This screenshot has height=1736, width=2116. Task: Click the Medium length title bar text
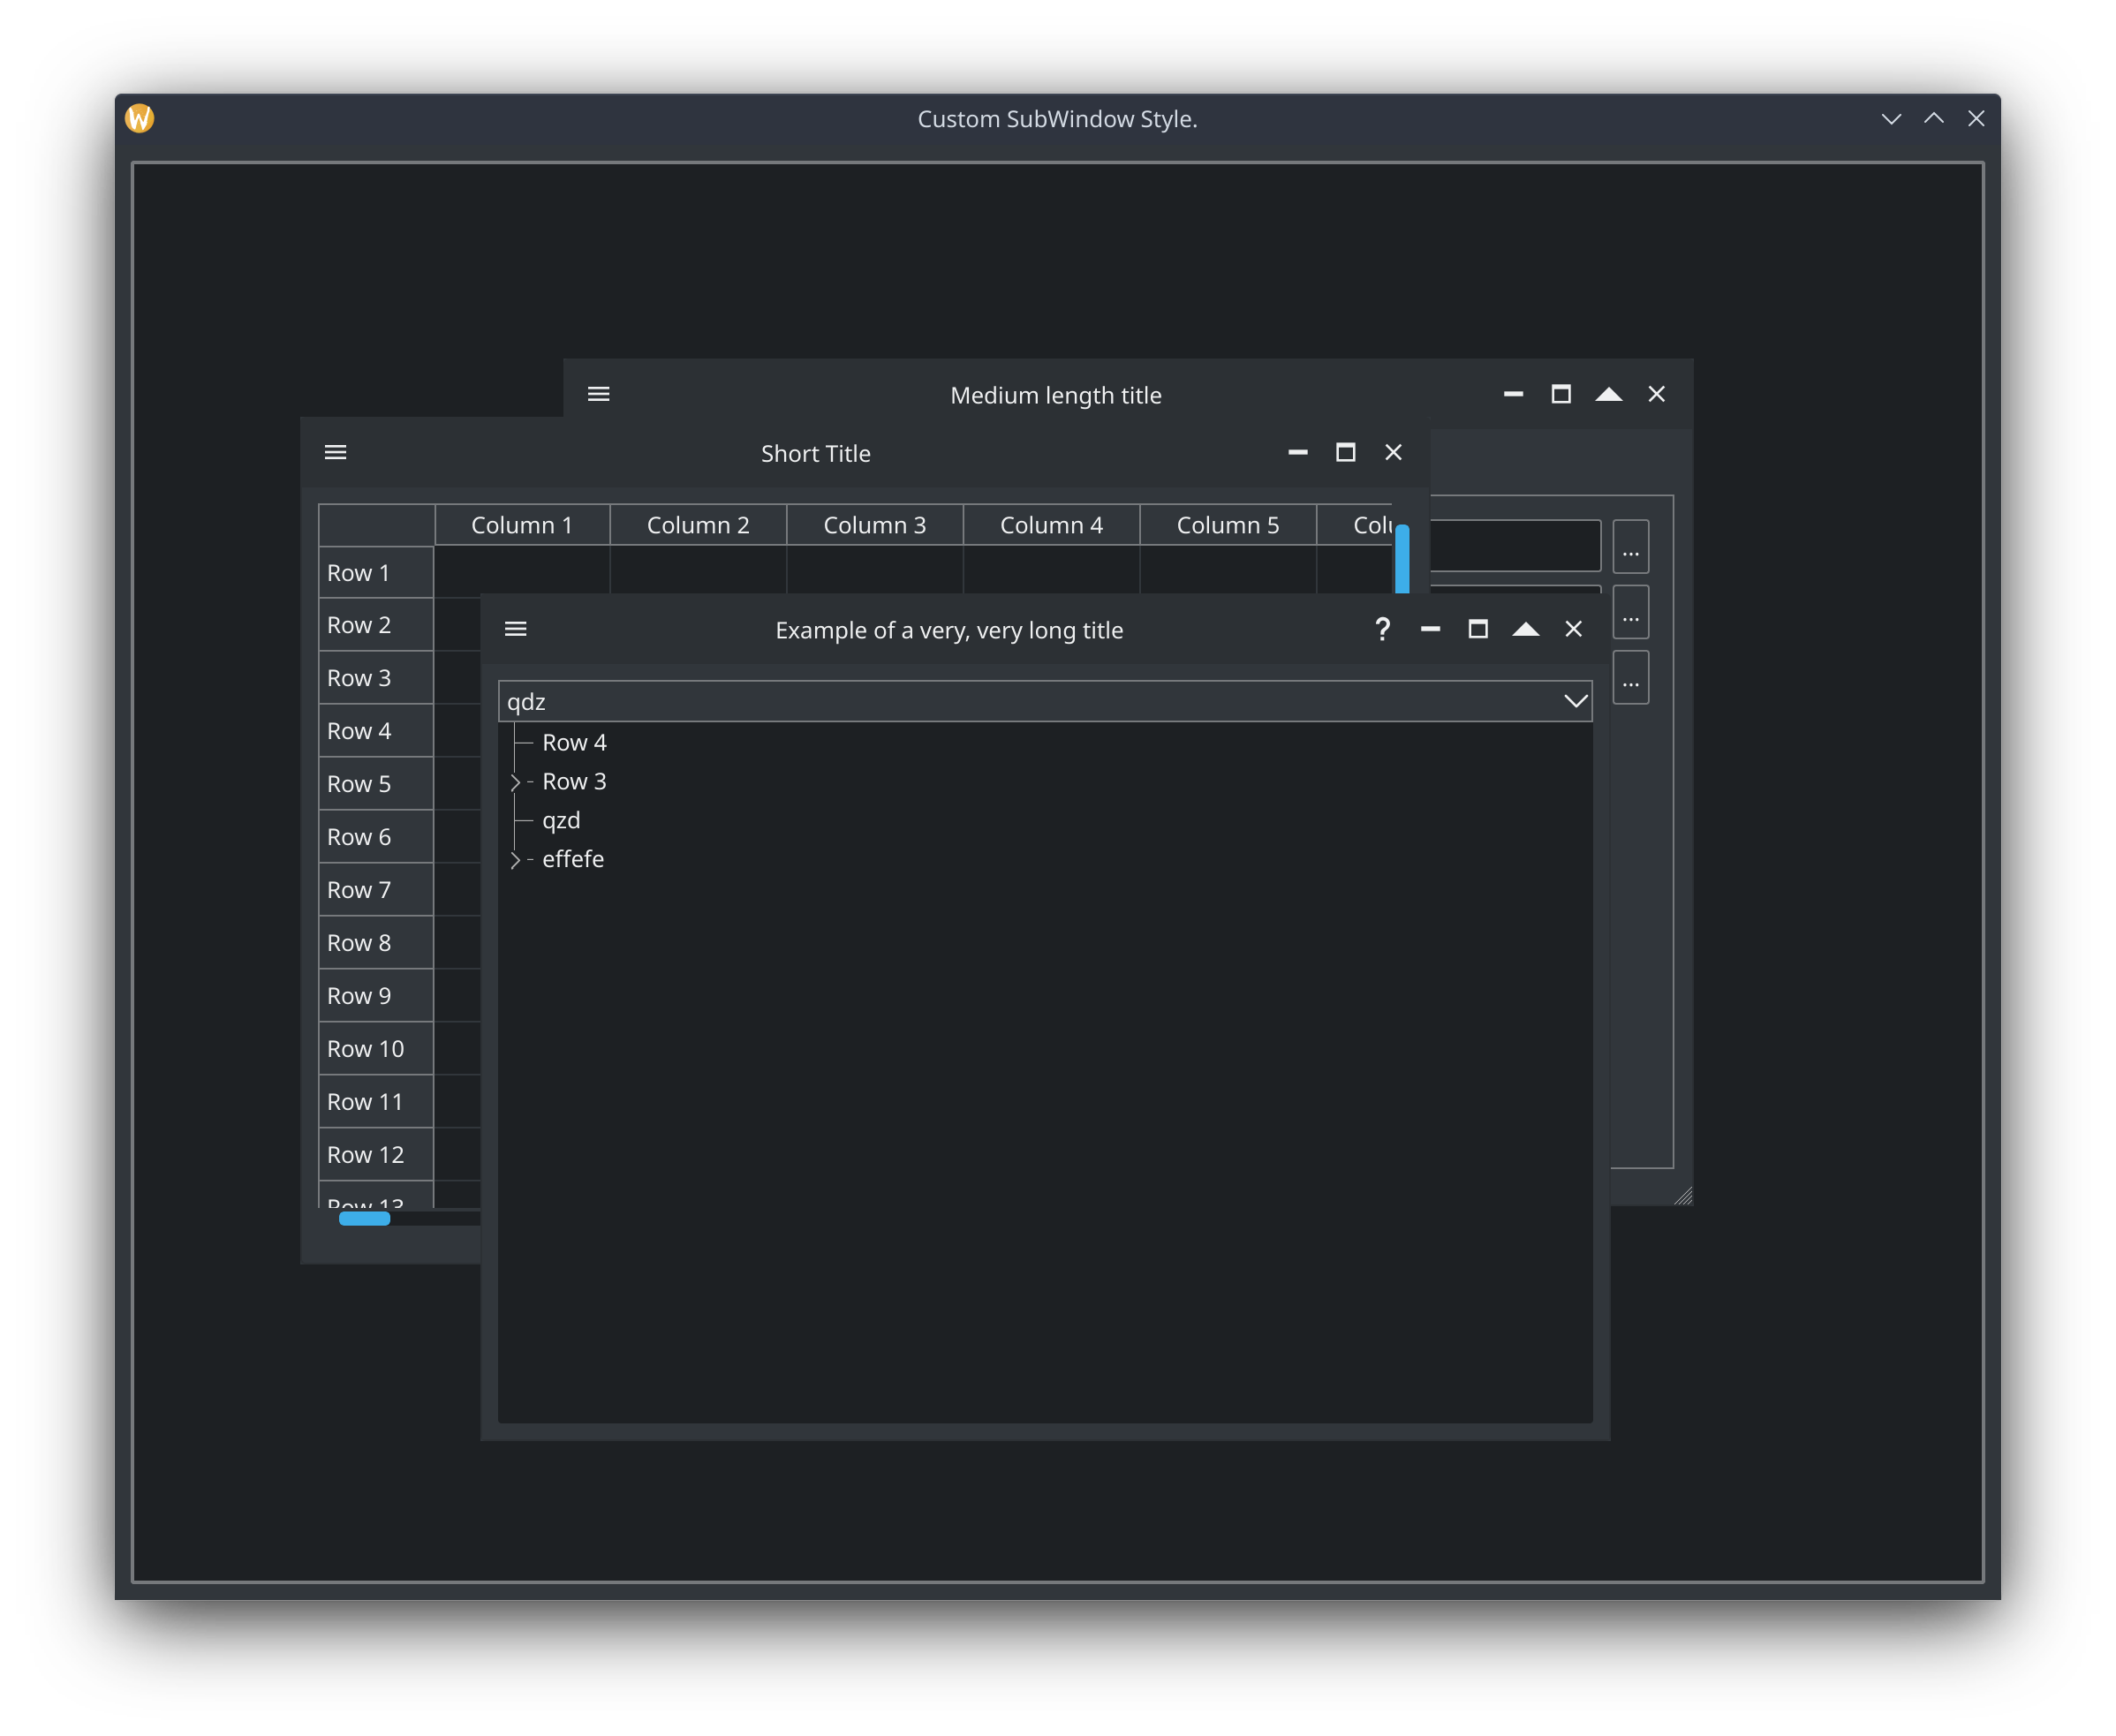pos(1056,395)
